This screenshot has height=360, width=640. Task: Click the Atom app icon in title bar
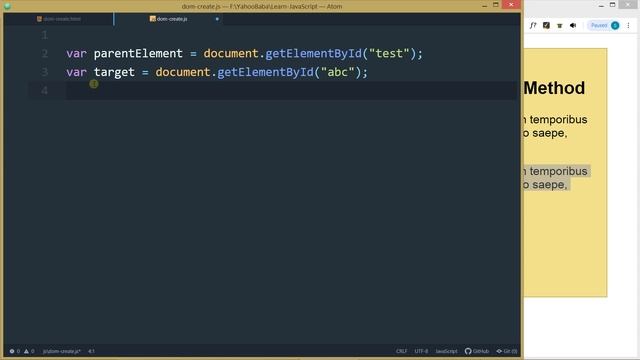click(7, 6)
